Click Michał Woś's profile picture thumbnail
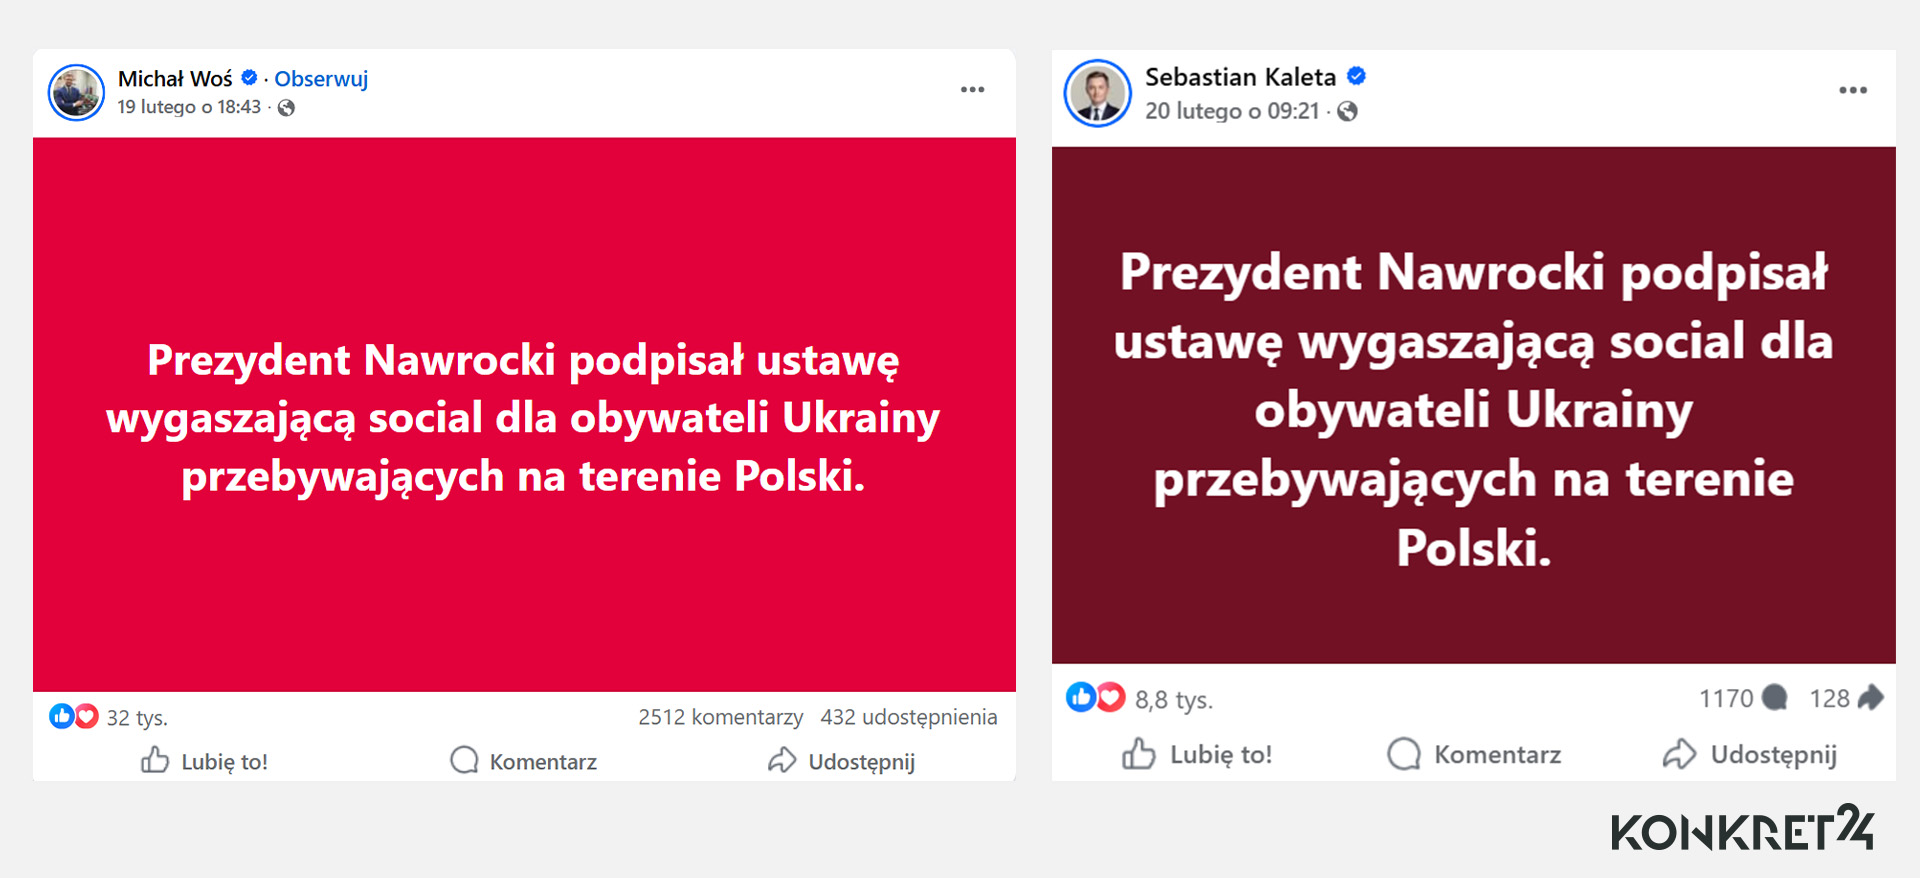This screenshot has width=1920, height=878. 76,92
